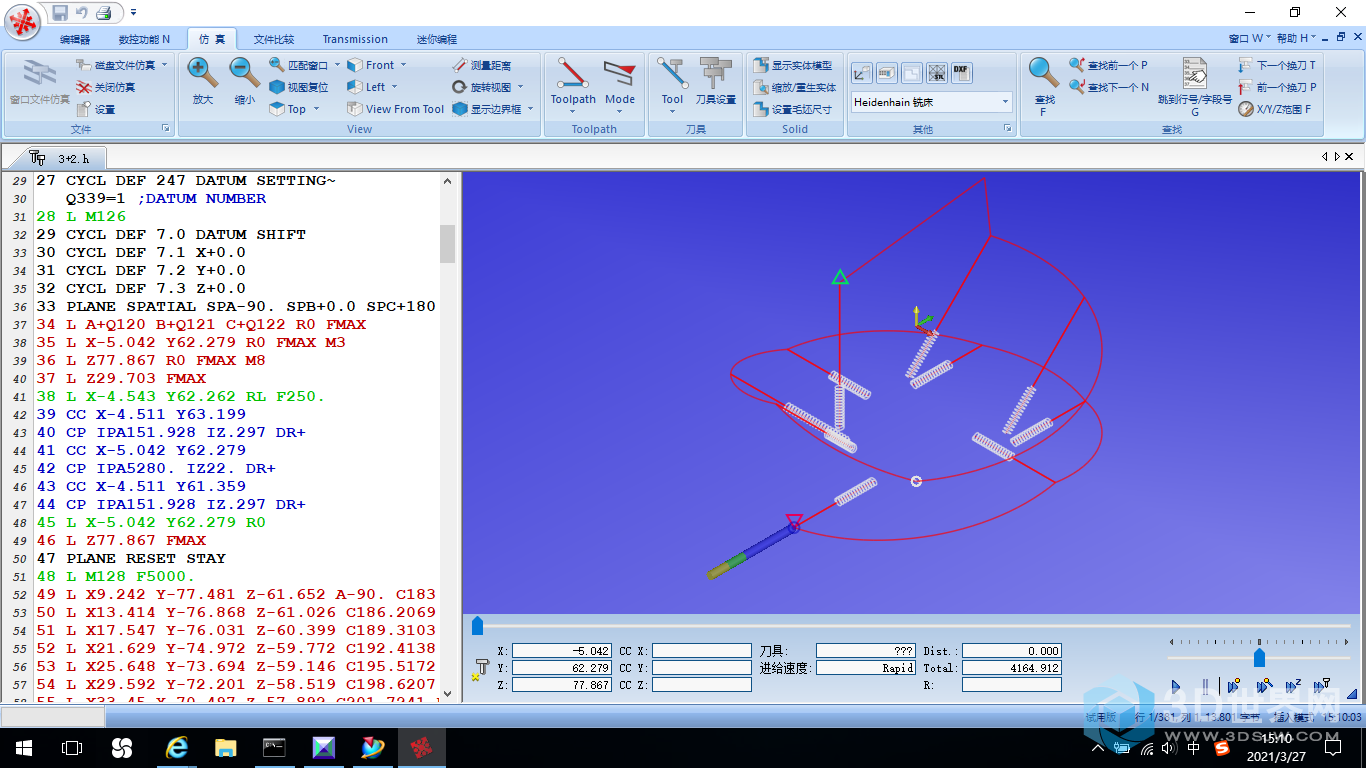
Task: Click X/Y/Z范围 F range finder
Action: 1275,109
